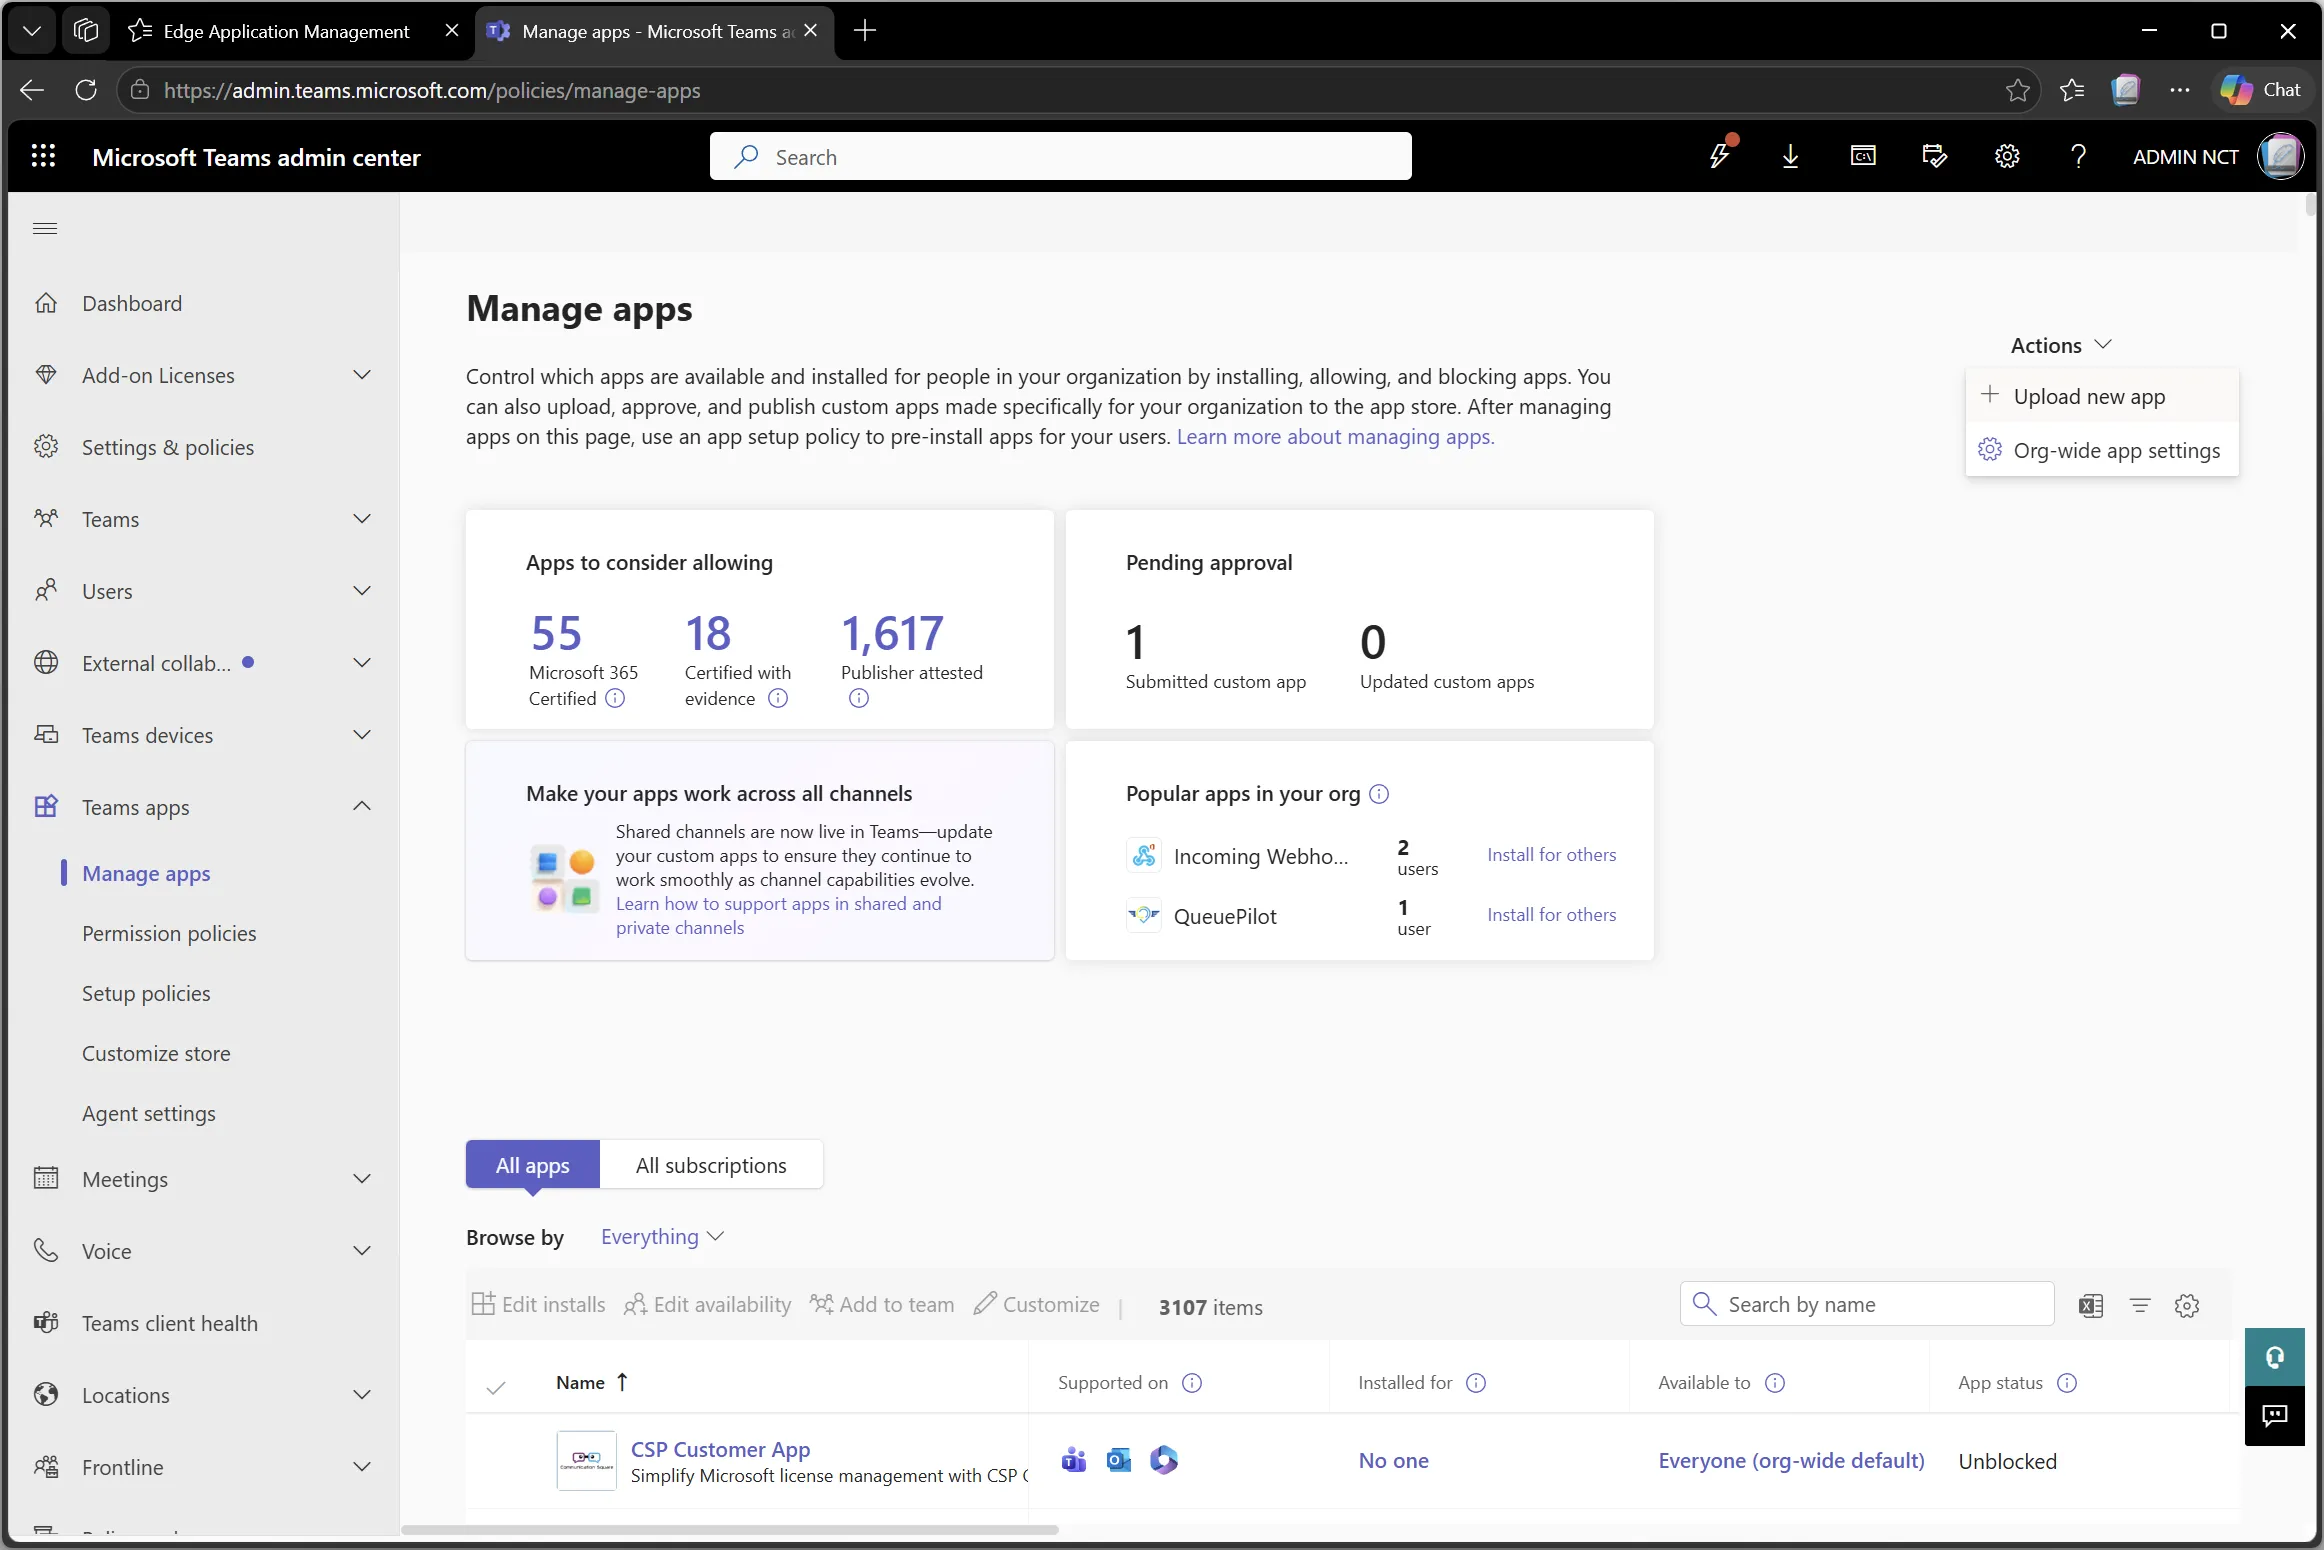
Task: Click the horizontal scrollbar at page bottom
Action: [x=730, y=1529]
